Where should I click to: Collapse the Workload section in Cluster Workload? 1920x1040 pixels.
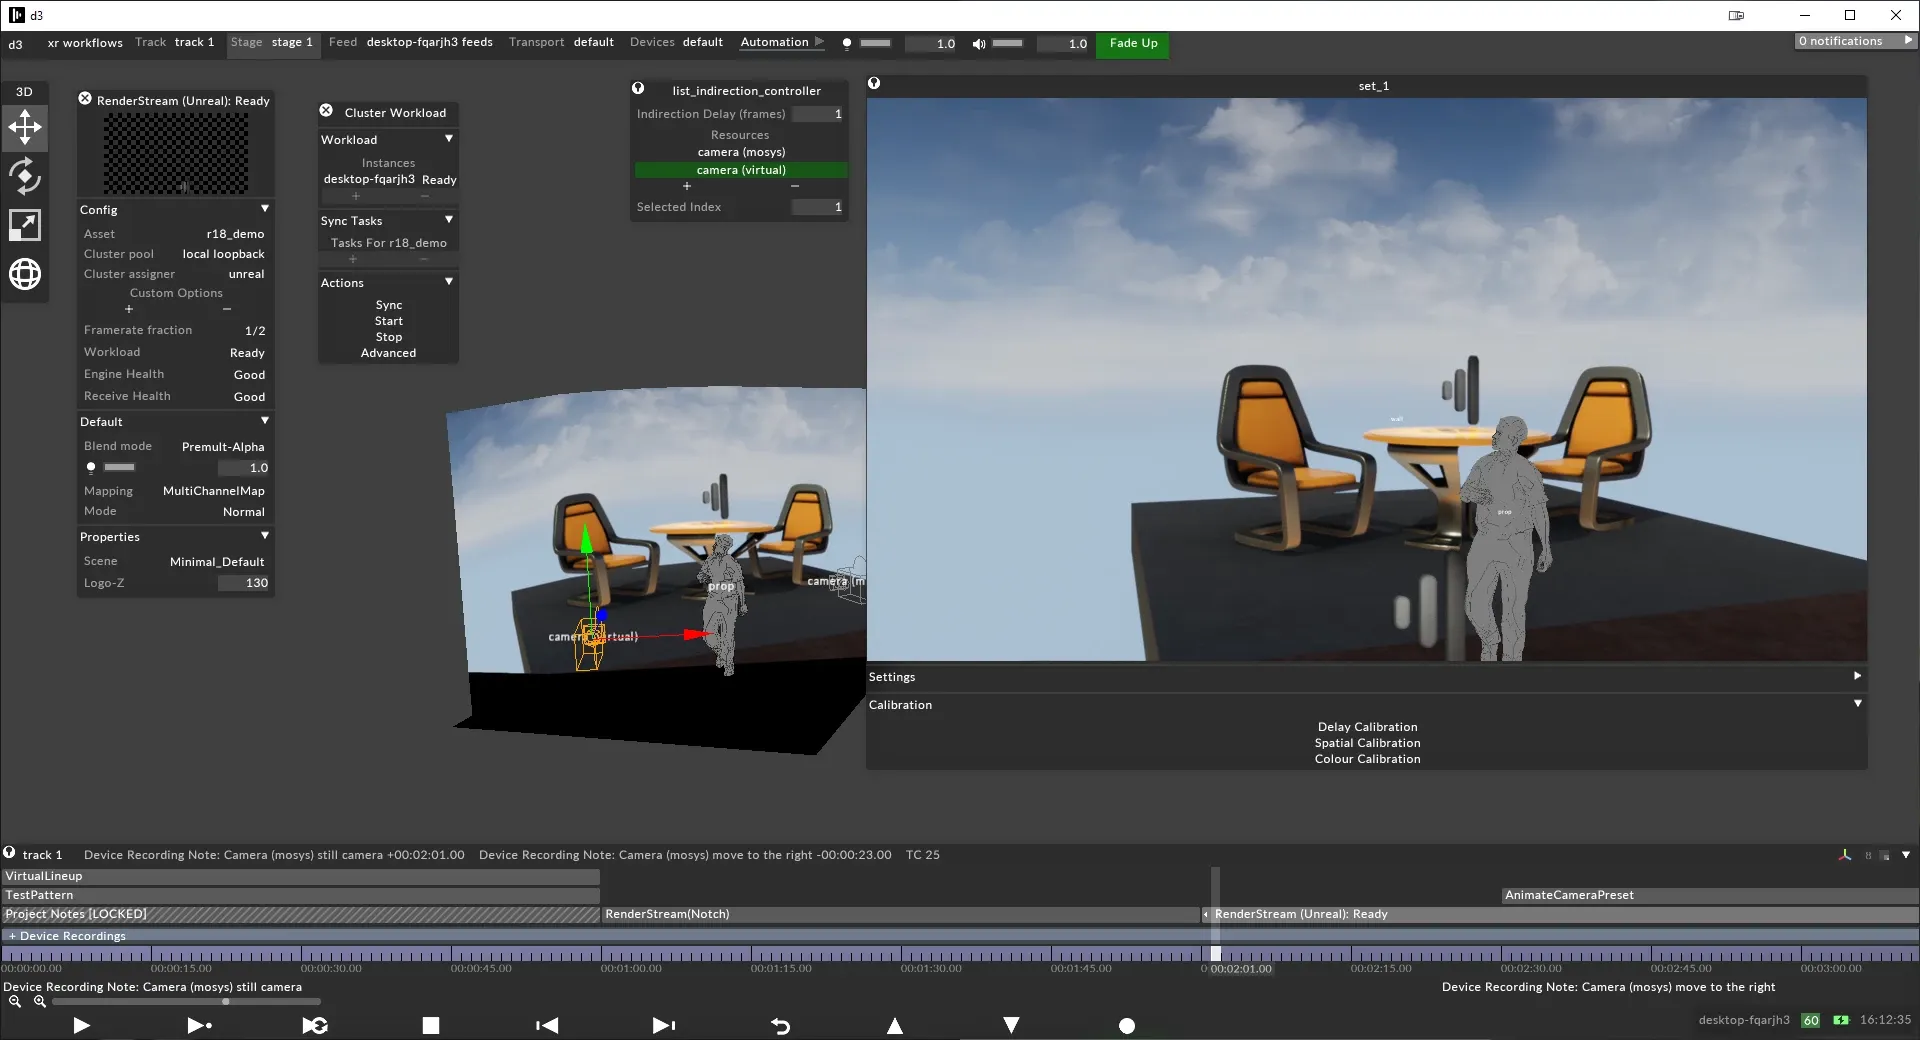(x=449, y=139)
